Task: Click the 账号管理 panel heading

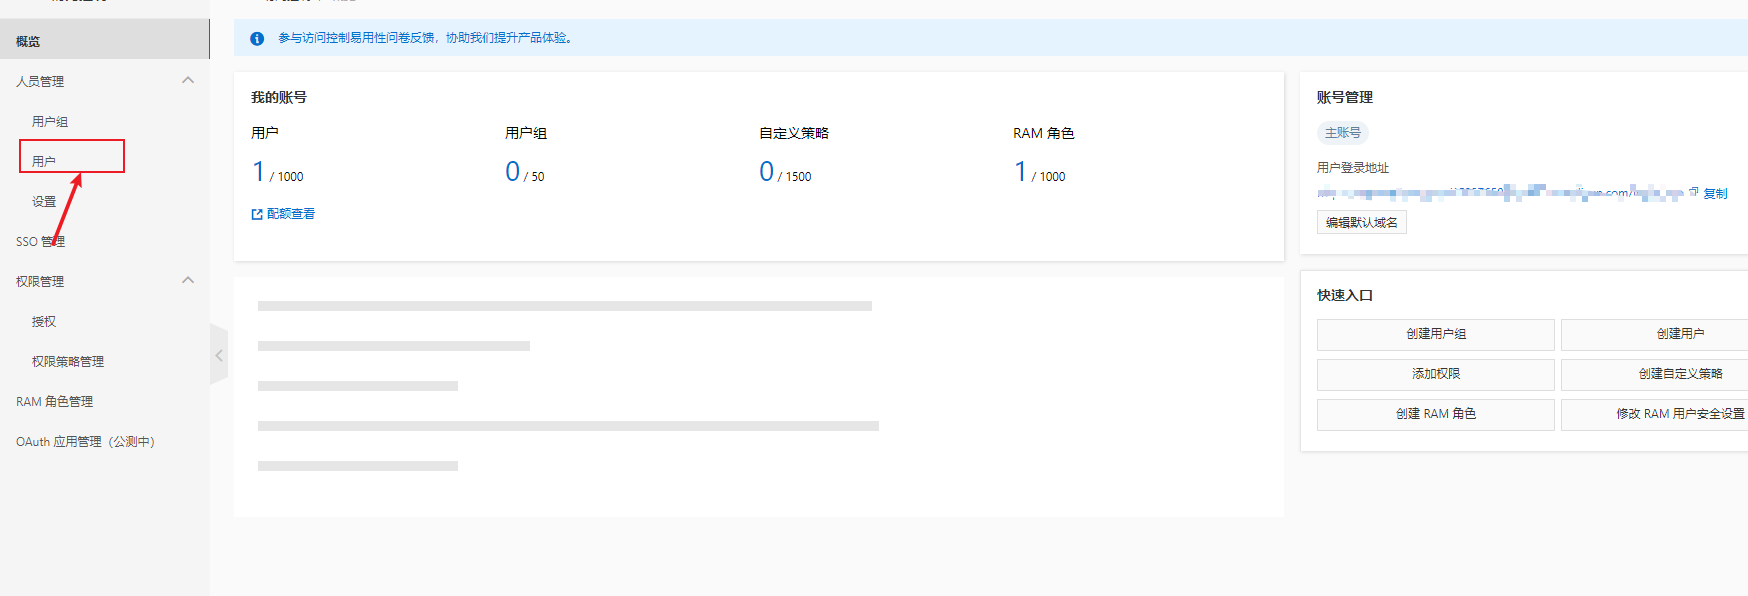Action: click(1345, 97)
